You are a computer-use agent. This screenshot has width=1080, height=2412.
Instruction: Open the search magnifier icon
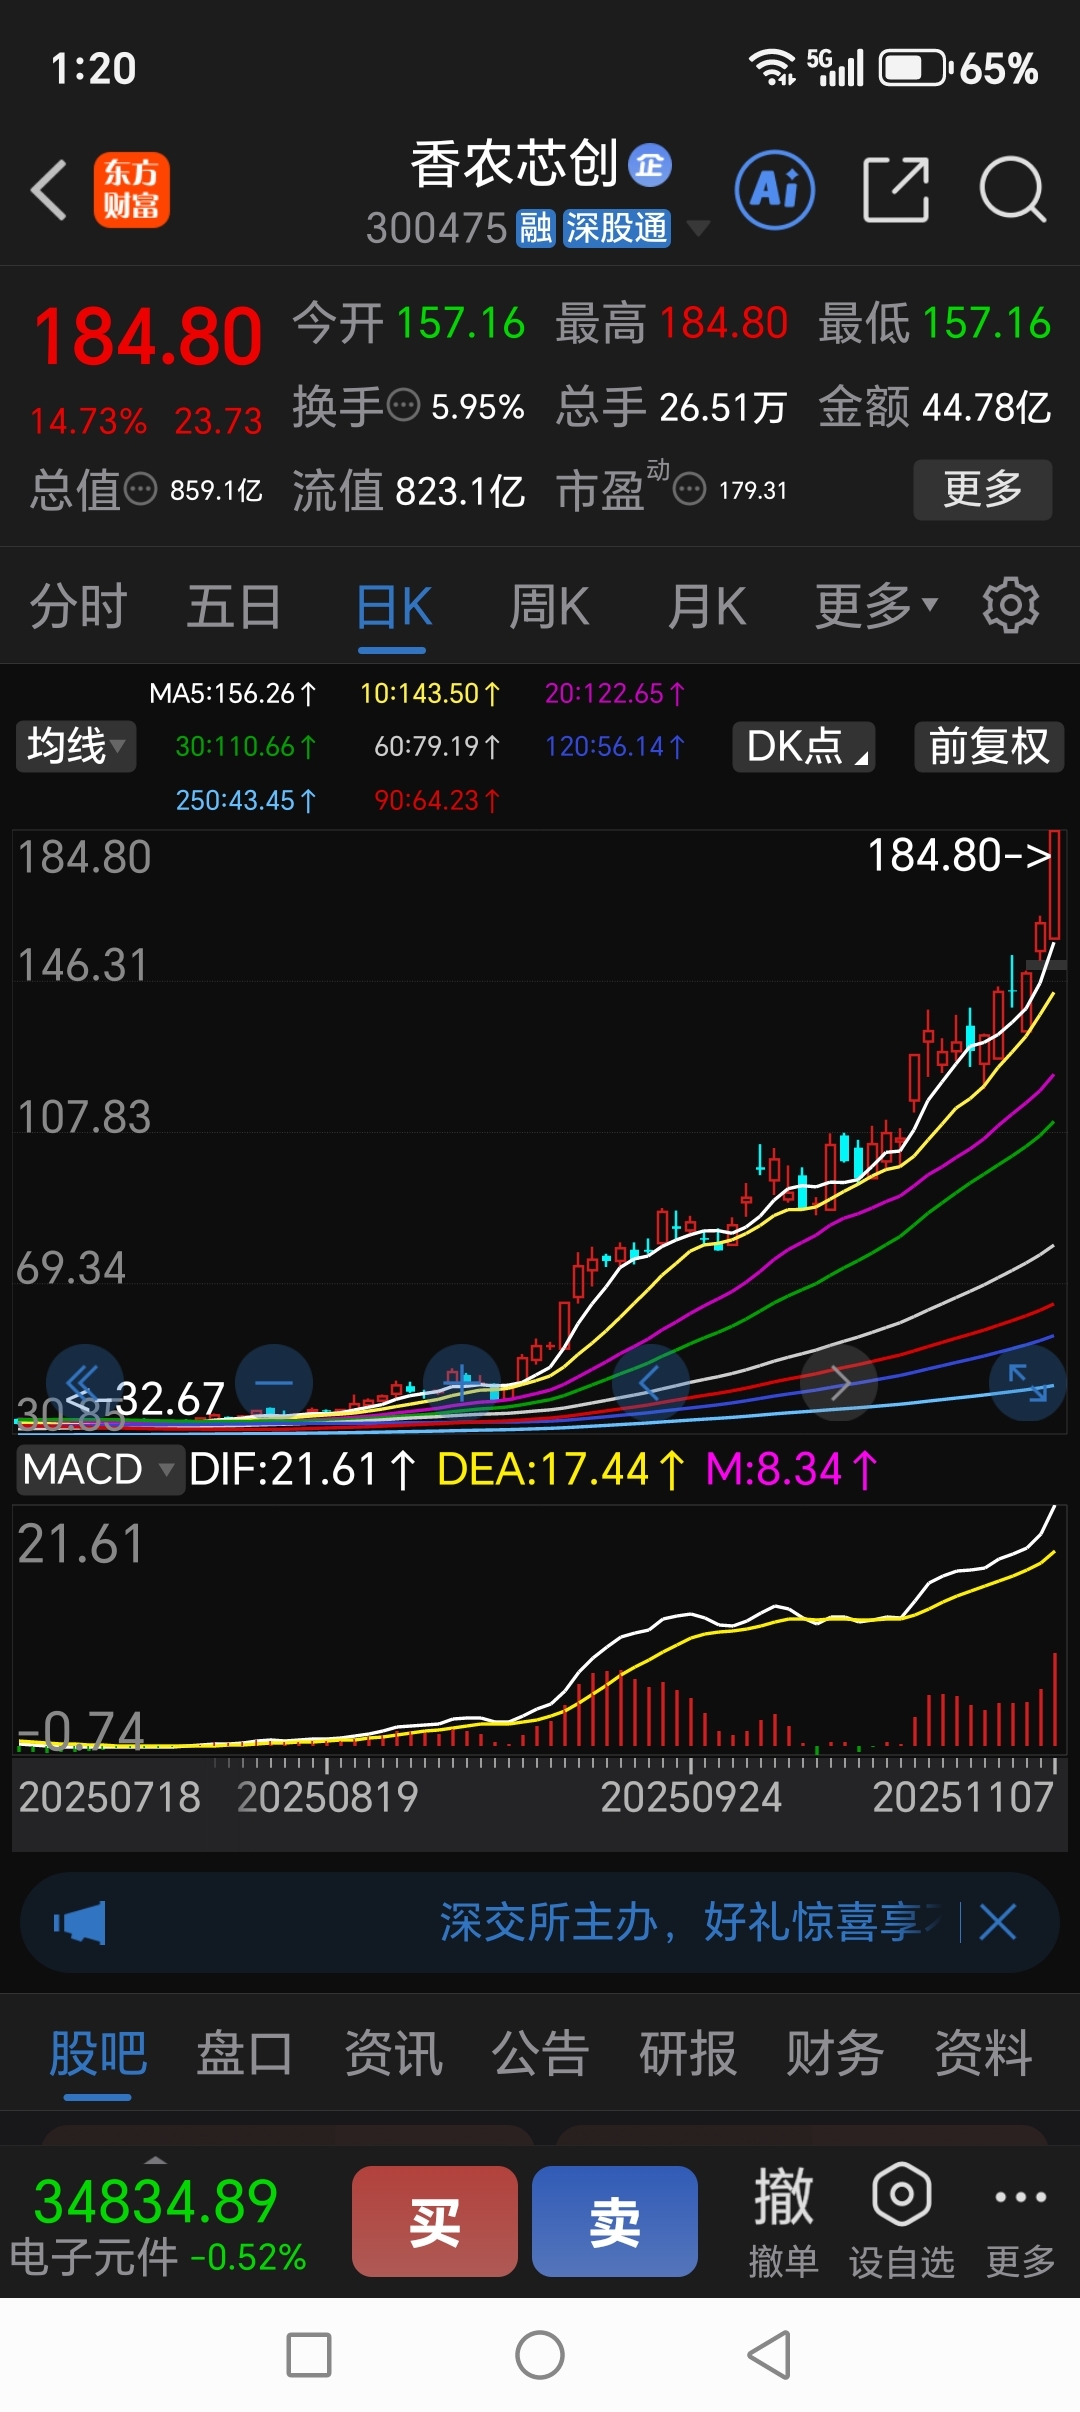1012,189
